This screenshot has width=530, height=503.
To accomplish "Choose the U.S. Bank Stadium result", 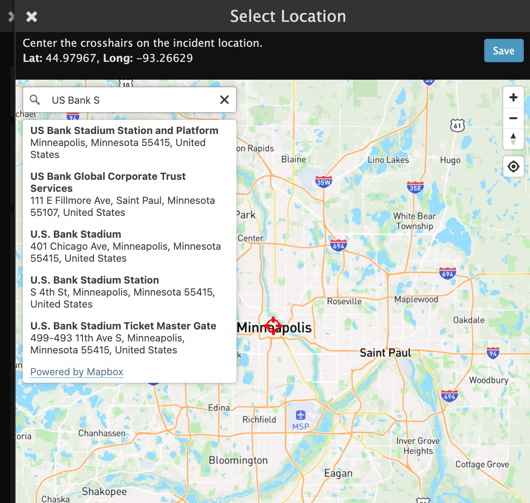I will pyautogui.click(x=129, y=246).
